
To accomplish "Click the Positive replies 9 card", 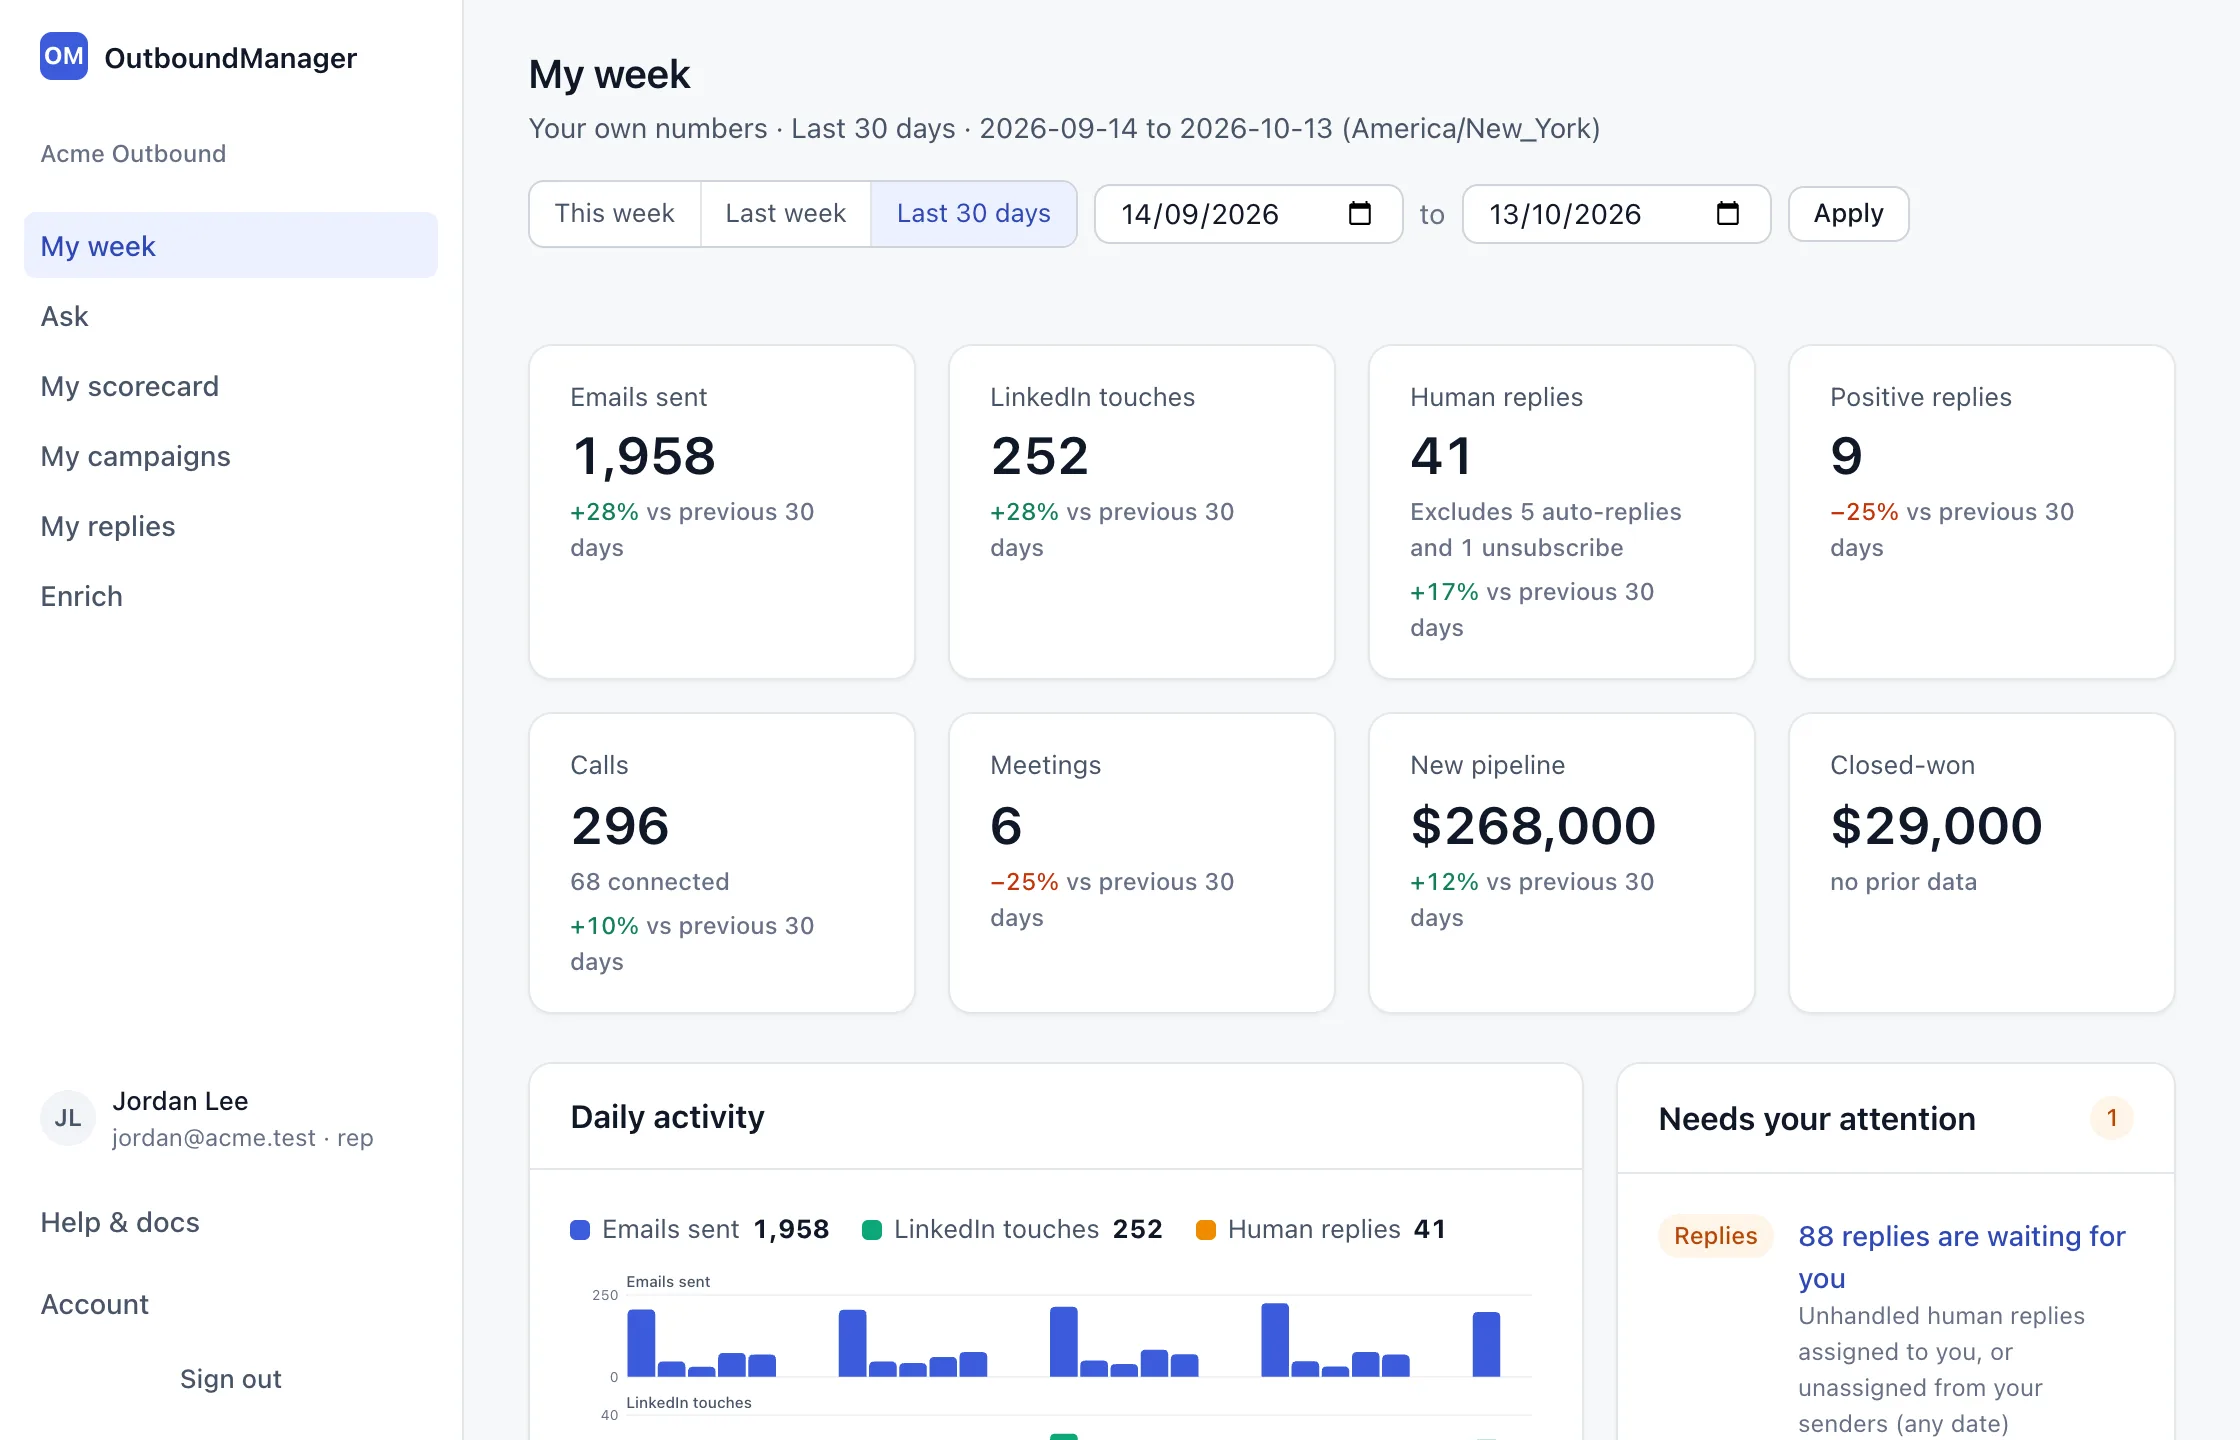I will 1982,512.
